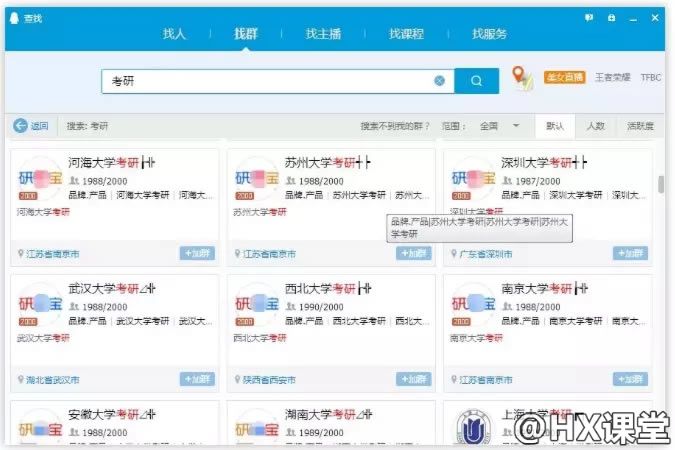Sort results by 活跃度
The width and height of the screenshot is (675, 450).
pyautogui.click(x=640, y=126)
